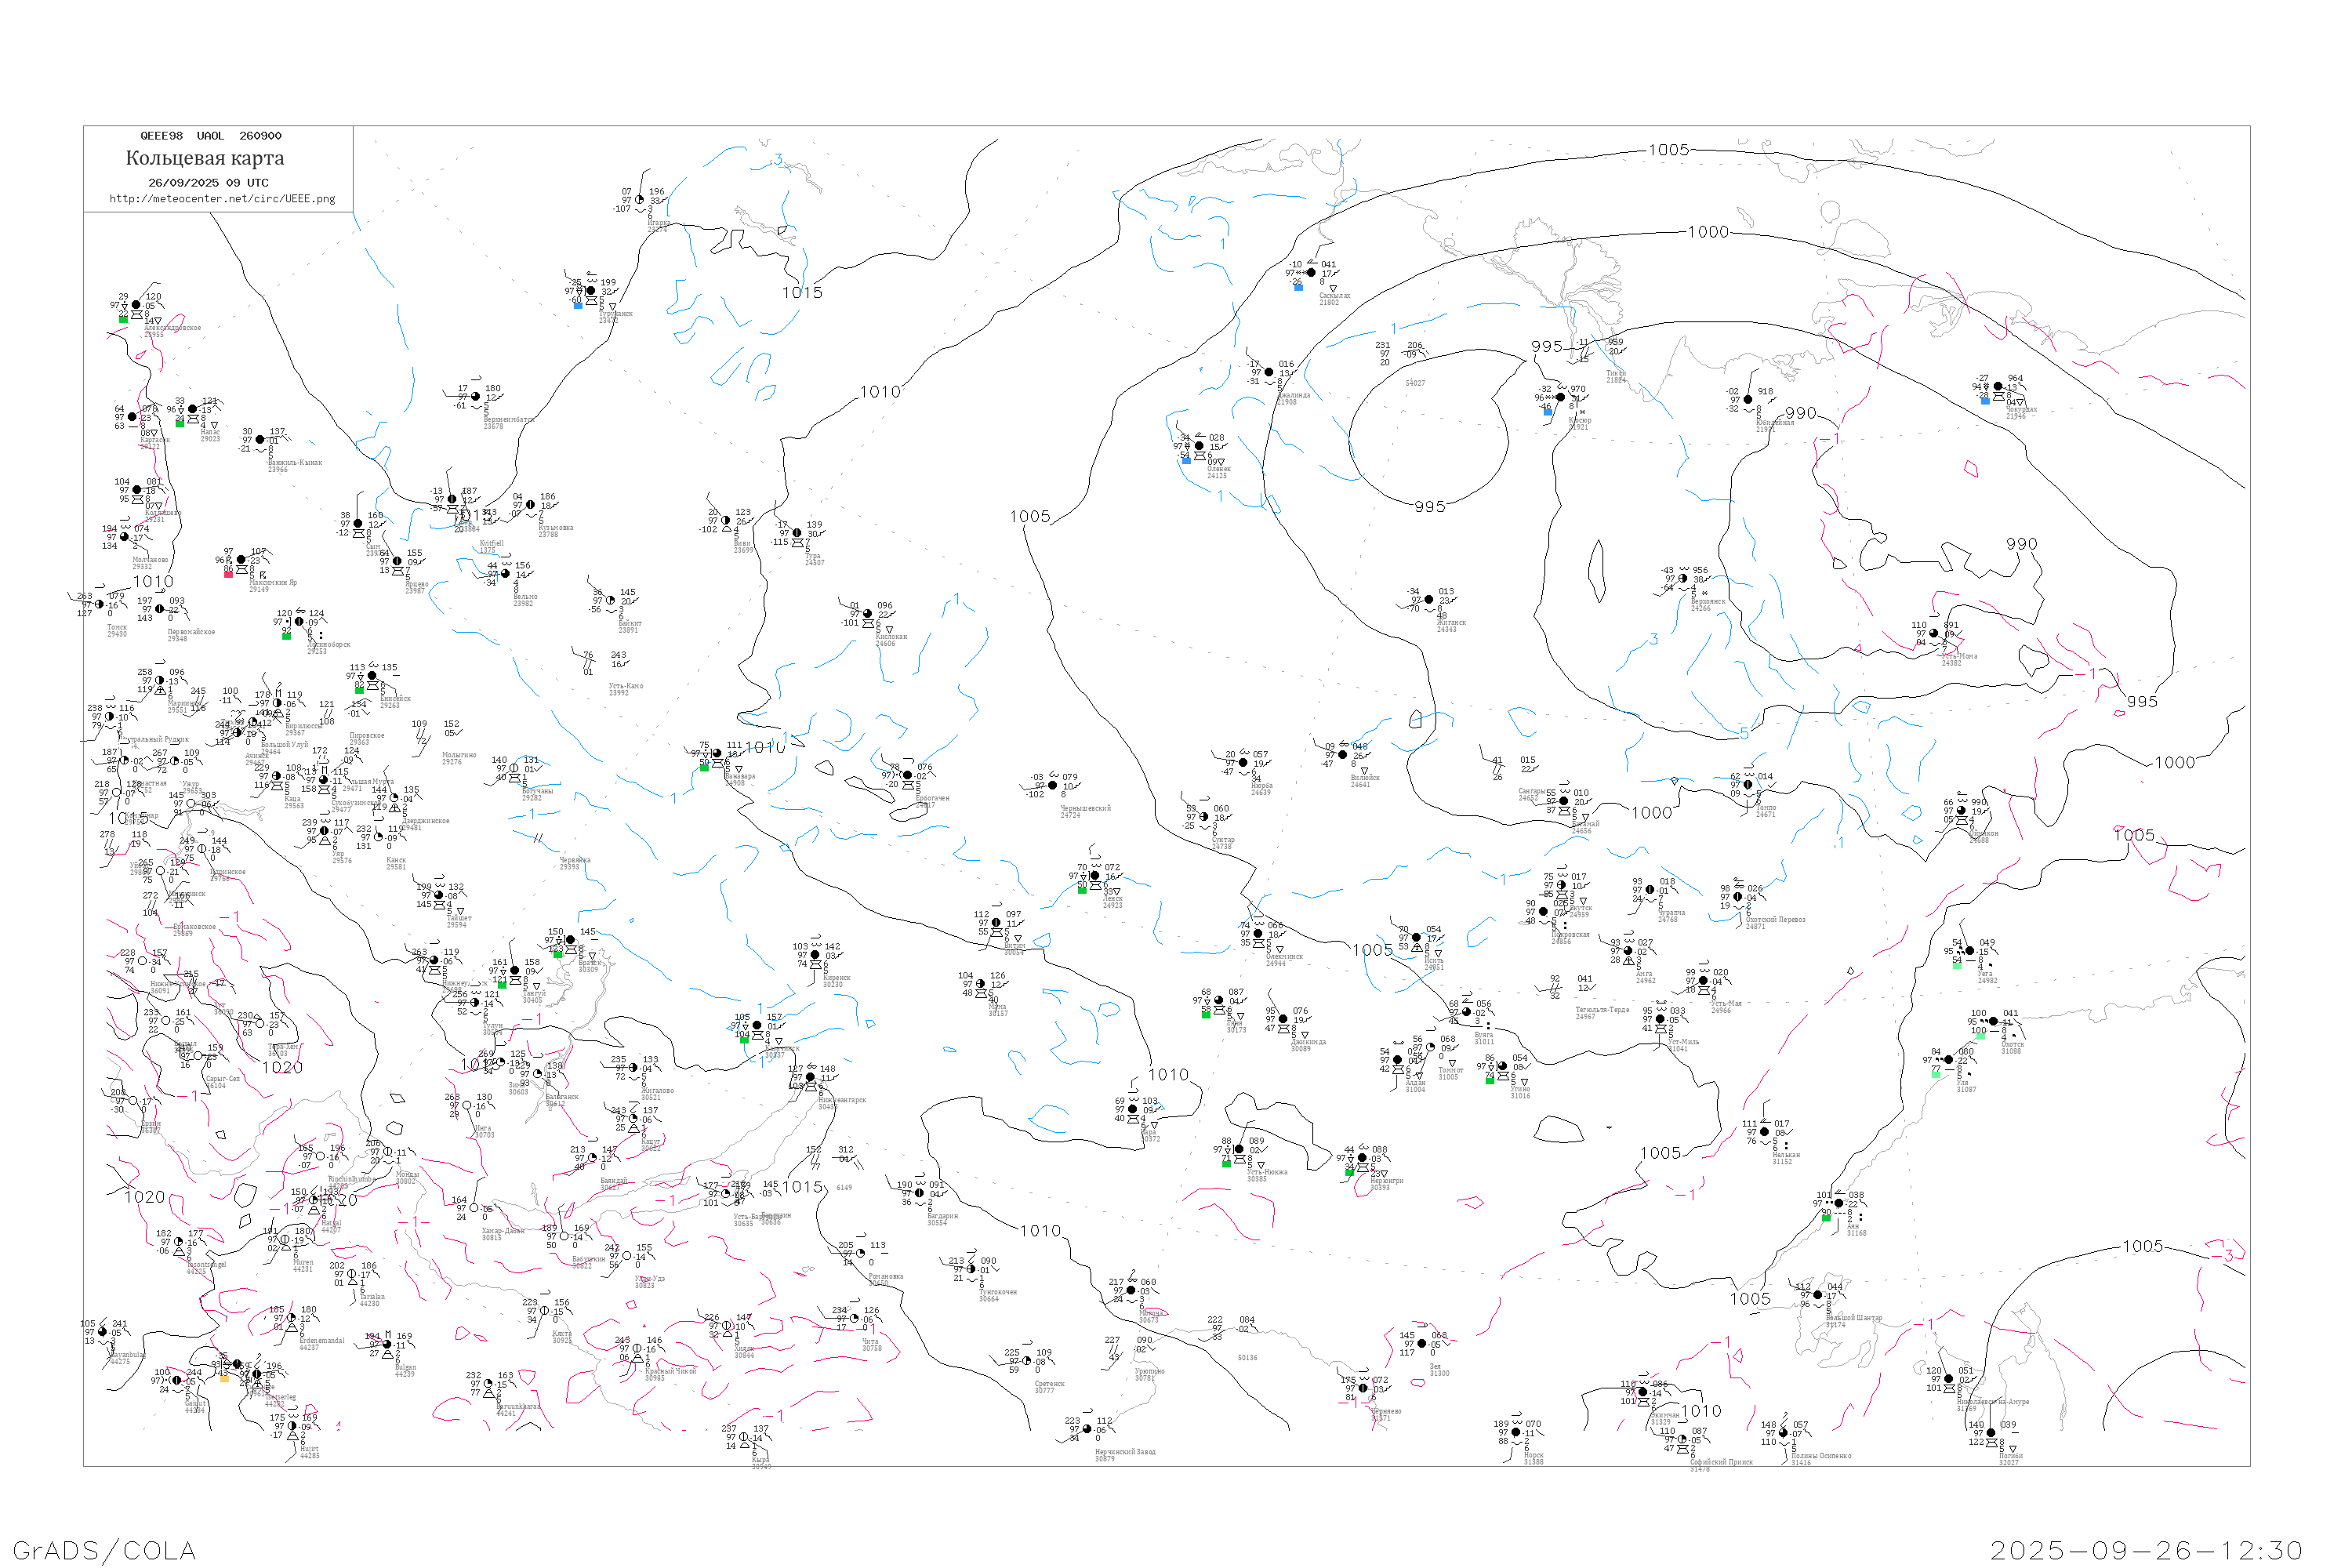Screen dimensions: 2352x1568
Task: Click the Ванжиль-Кынак station filled circle
Action: pos(260,440)
